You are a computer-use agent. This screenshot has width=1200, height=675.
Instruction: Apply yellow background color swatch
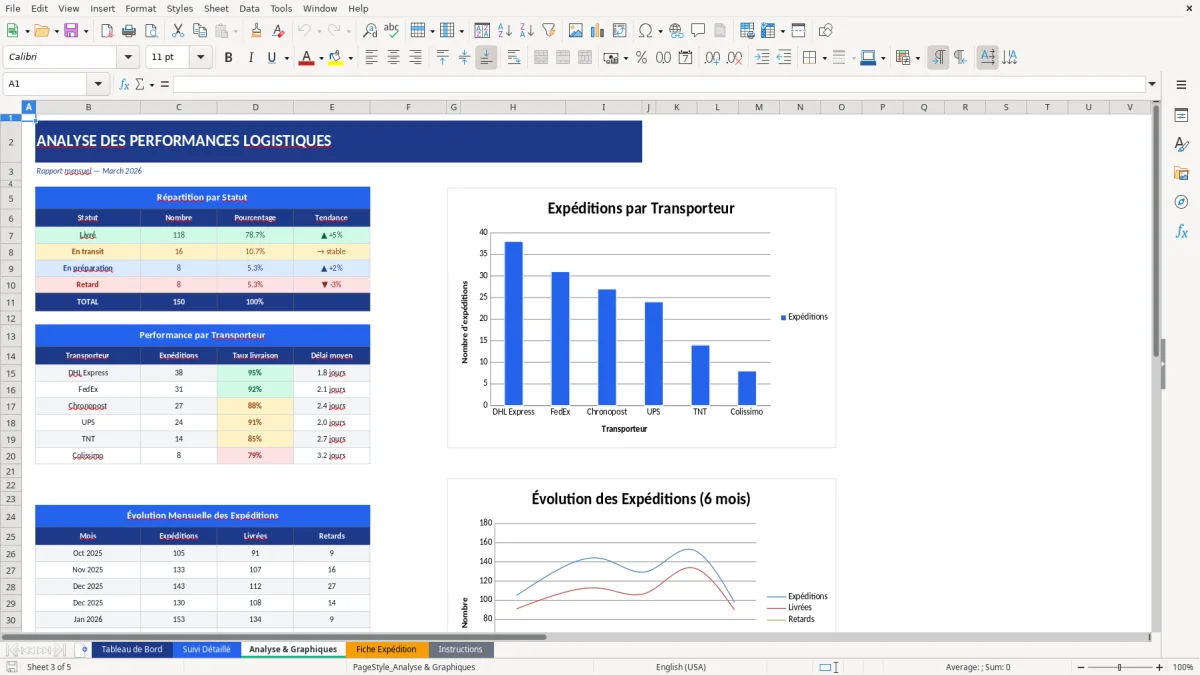[x=336, y=58]
